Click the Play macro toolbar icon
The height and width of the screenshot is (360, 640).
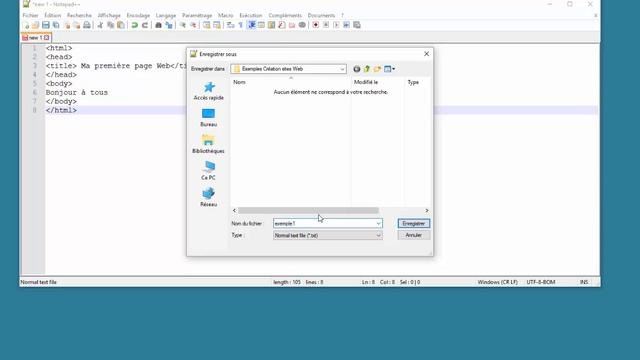[336, 25]
